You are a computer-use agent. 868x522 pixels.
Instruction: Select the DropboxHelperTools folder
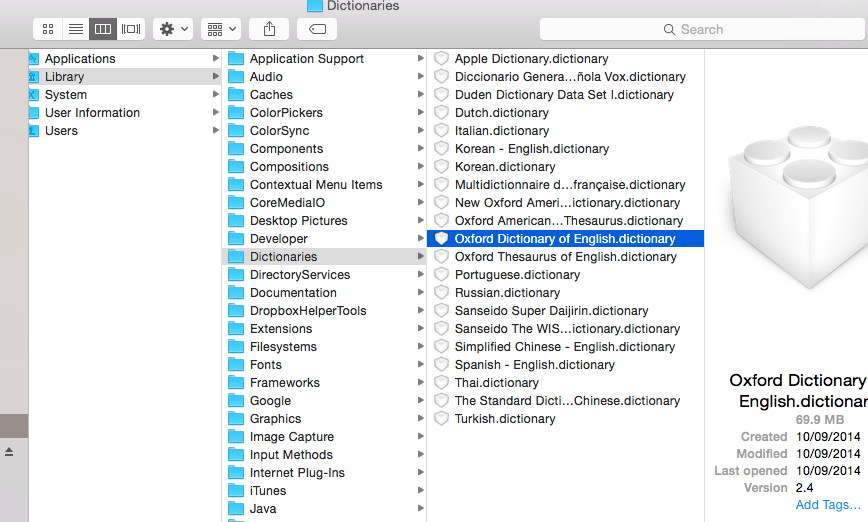(324, 311)
